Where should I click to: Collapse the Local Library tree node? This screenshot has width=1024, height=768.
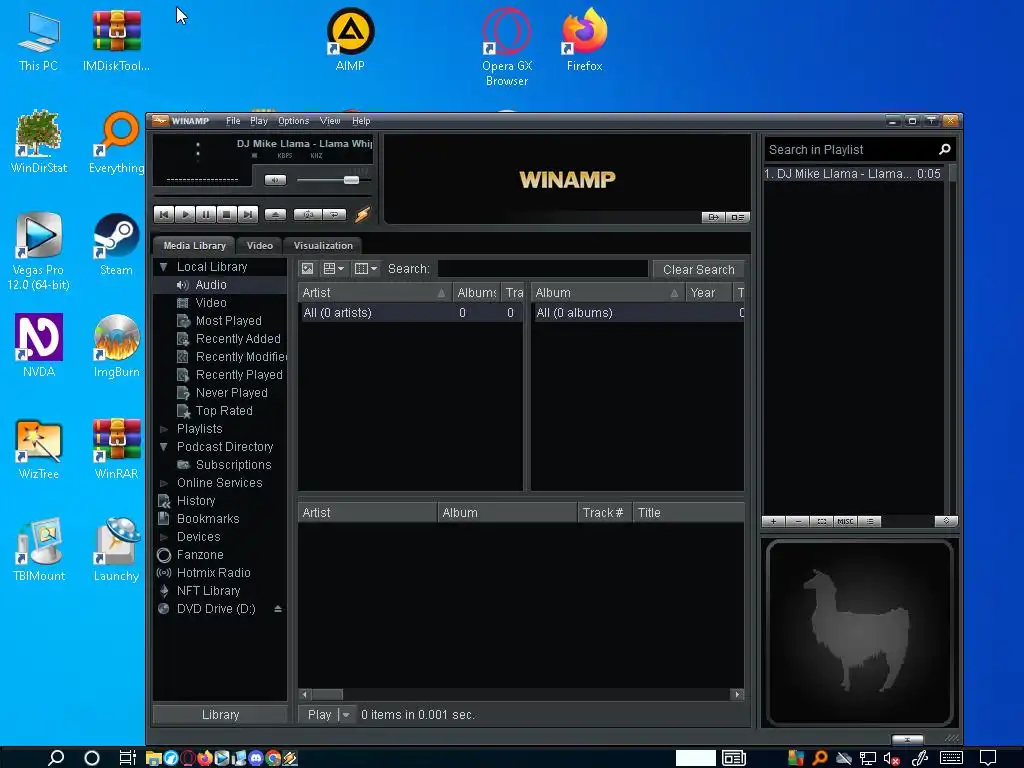[x=164, y=266]
